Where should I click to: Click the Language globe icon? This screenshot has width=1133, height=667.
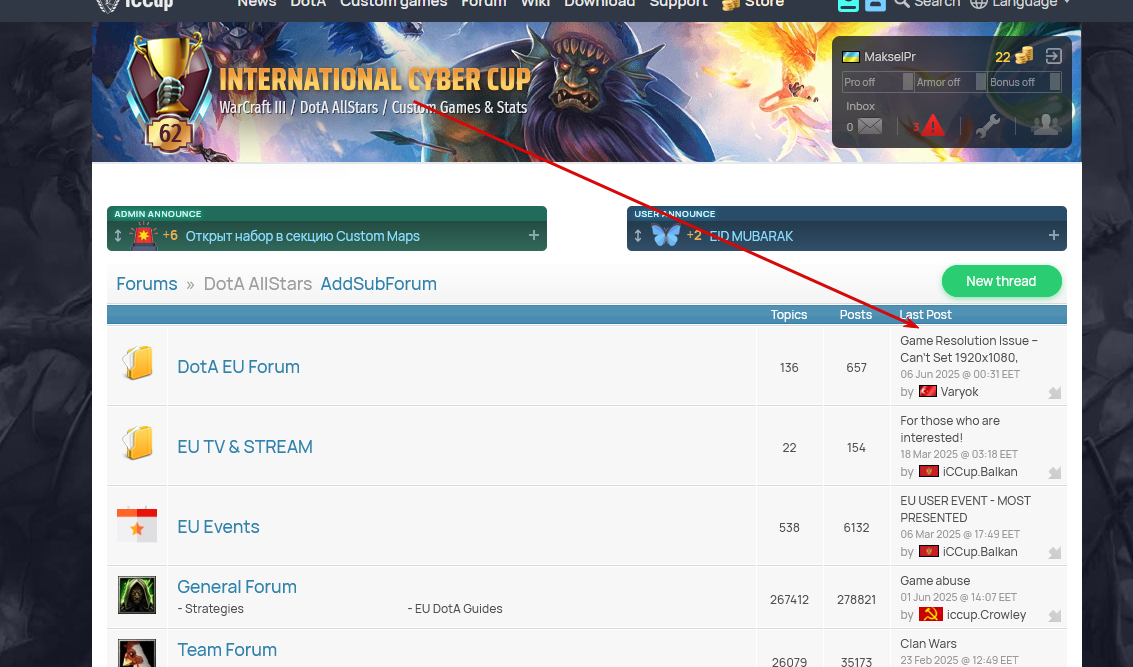coord(978,4)
